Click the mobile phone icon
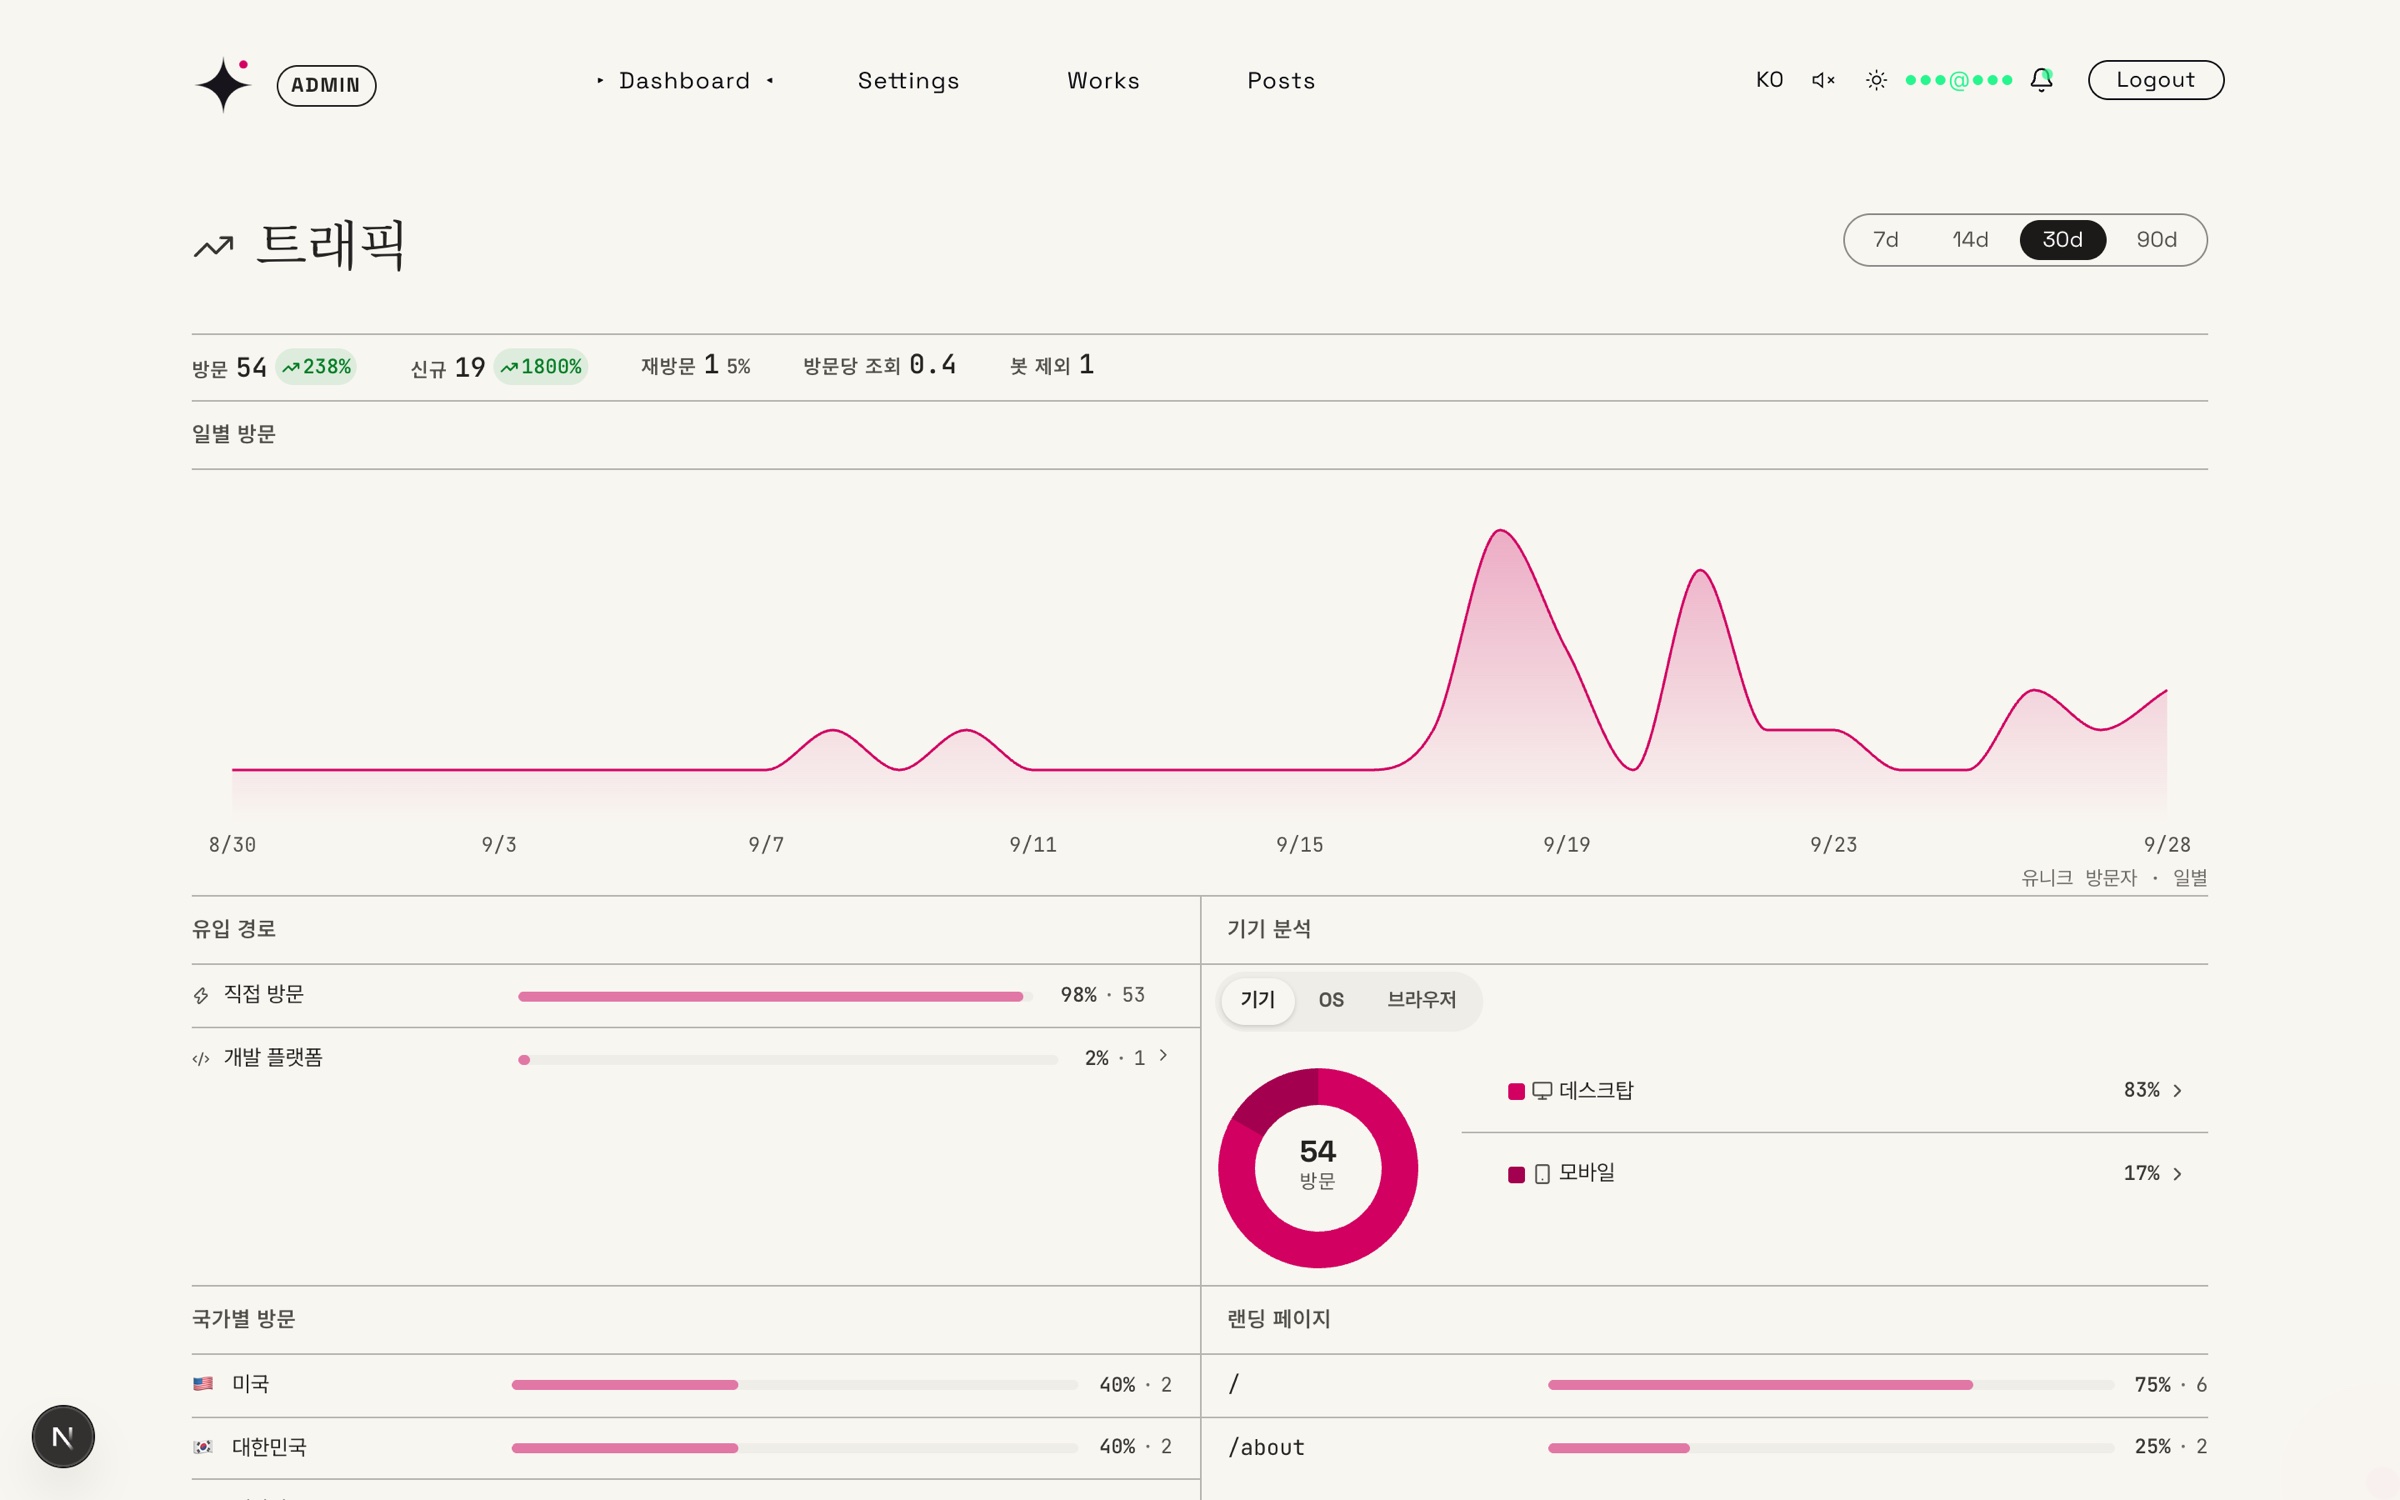 point(1542,1174)
